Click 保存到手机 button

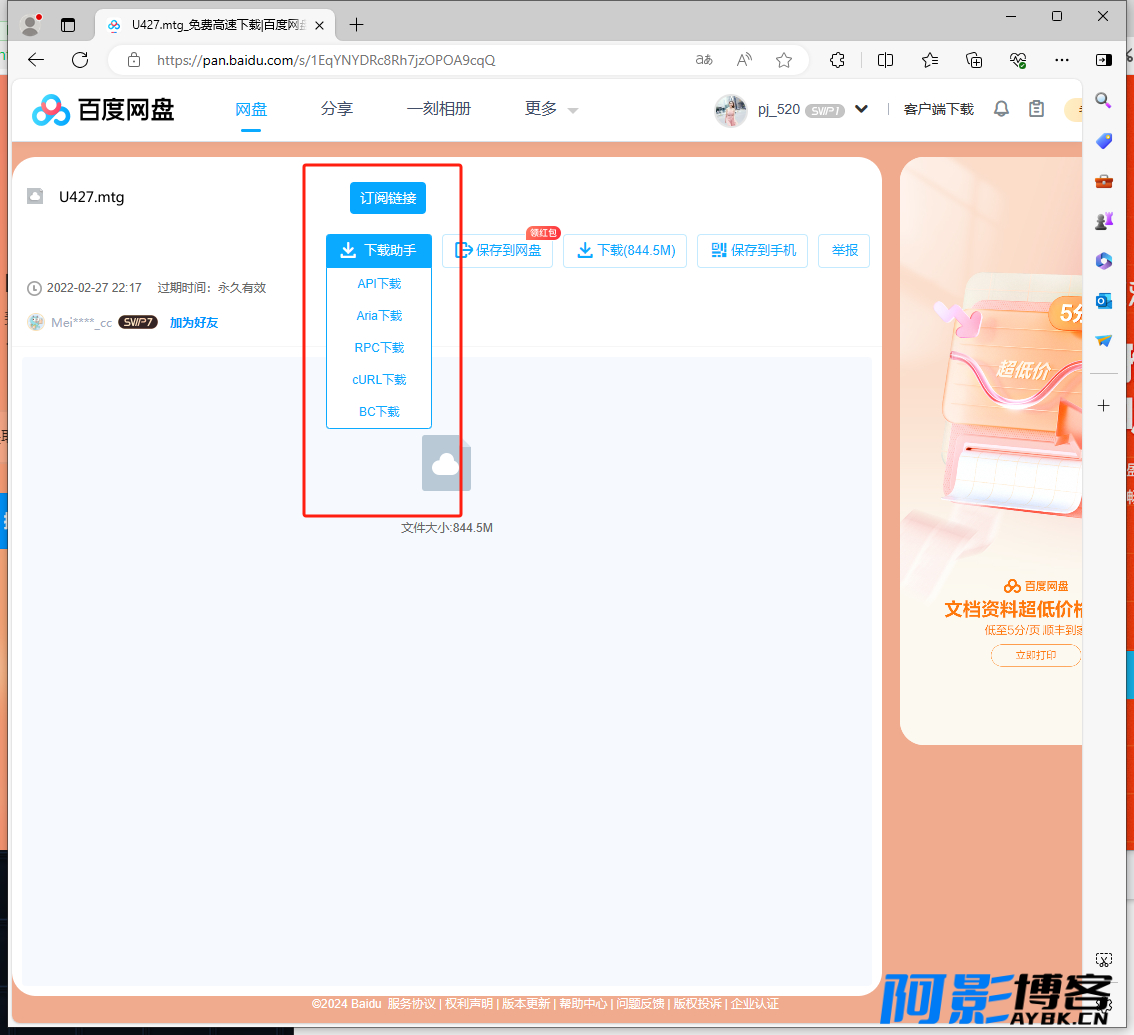pyautogui.click(x=752, y=250)
